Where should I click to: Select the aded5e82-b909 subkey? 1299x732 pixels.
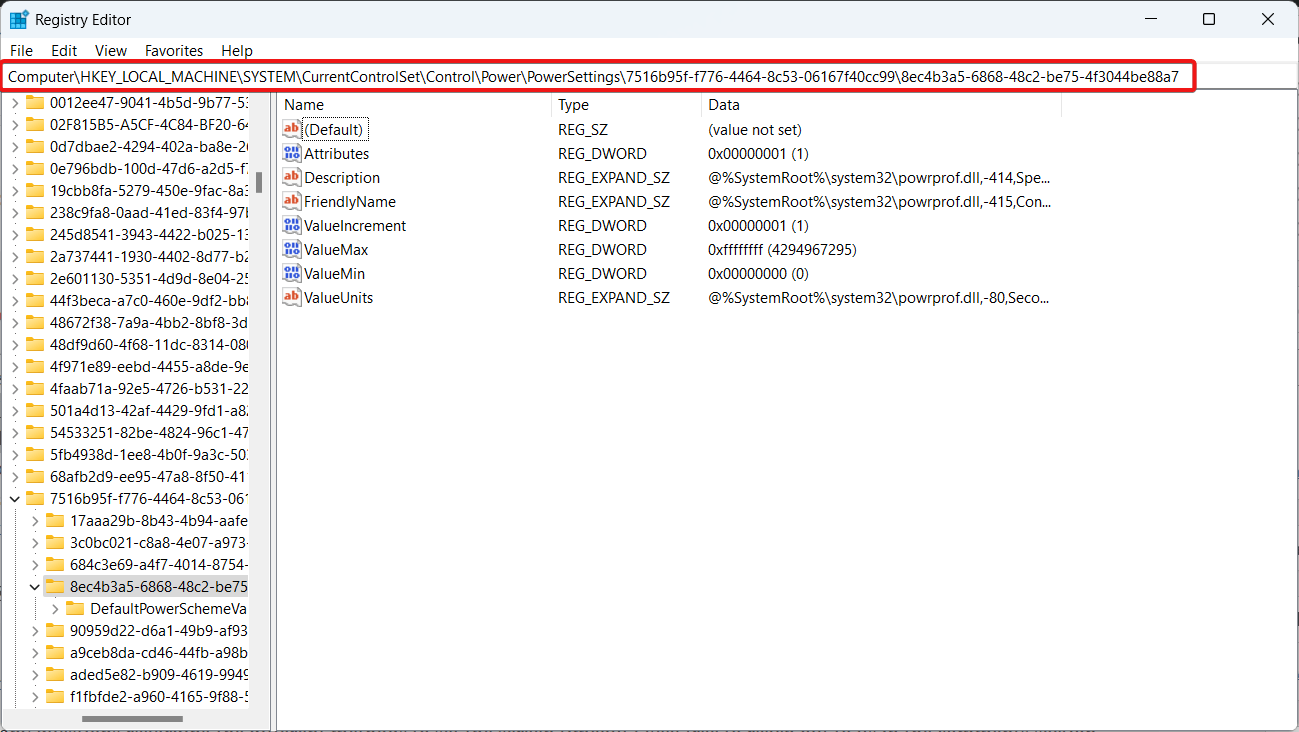(158, 674)
